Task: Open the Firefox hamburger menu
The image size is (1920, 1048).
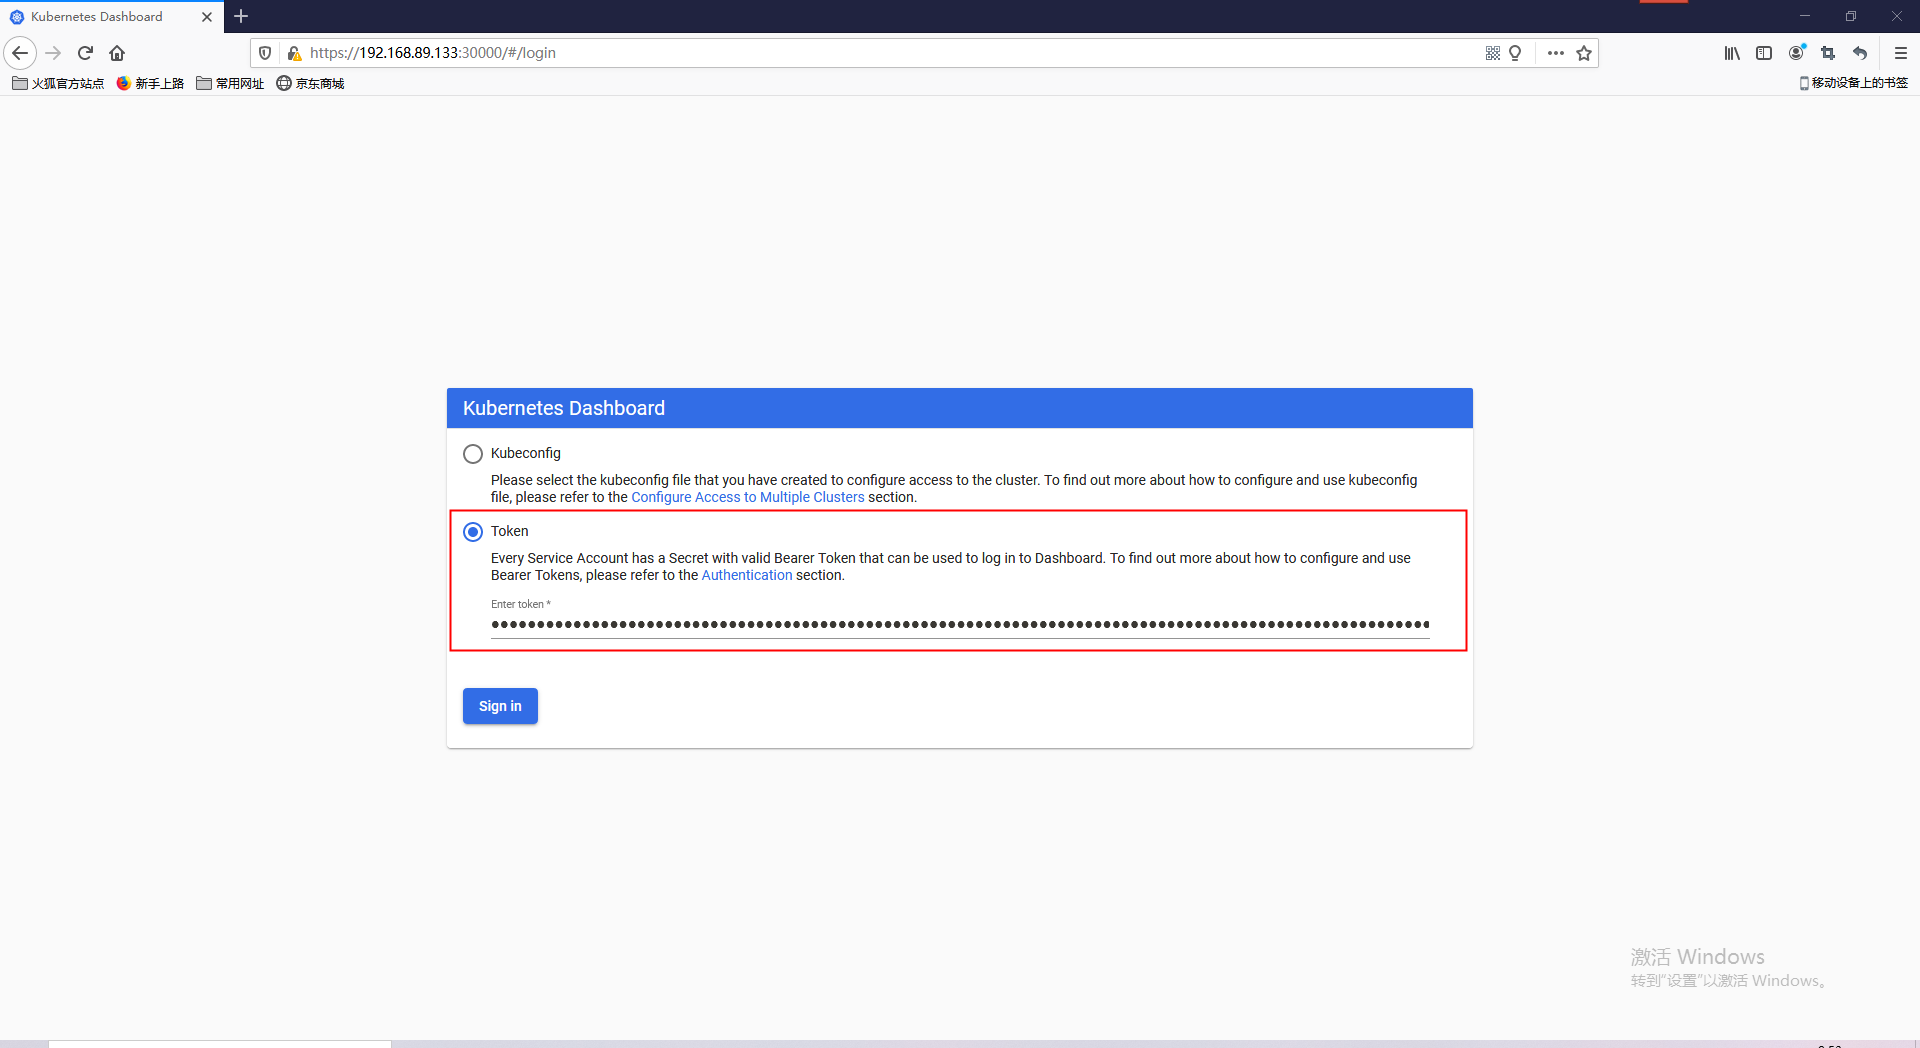Action: (1901, 53)
